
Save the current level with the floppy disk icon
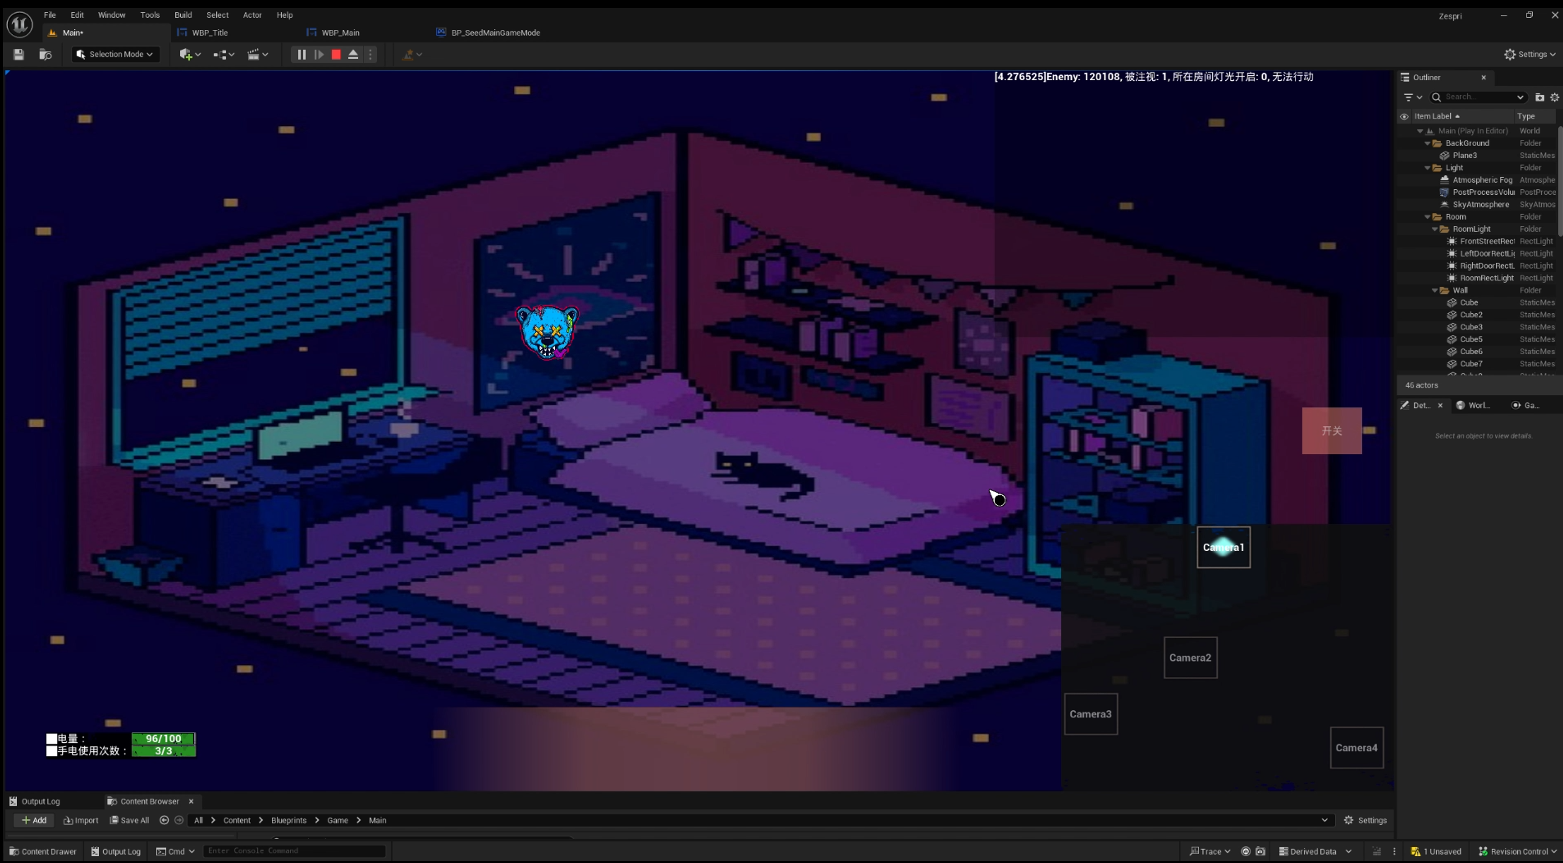(x=18, y=54)
